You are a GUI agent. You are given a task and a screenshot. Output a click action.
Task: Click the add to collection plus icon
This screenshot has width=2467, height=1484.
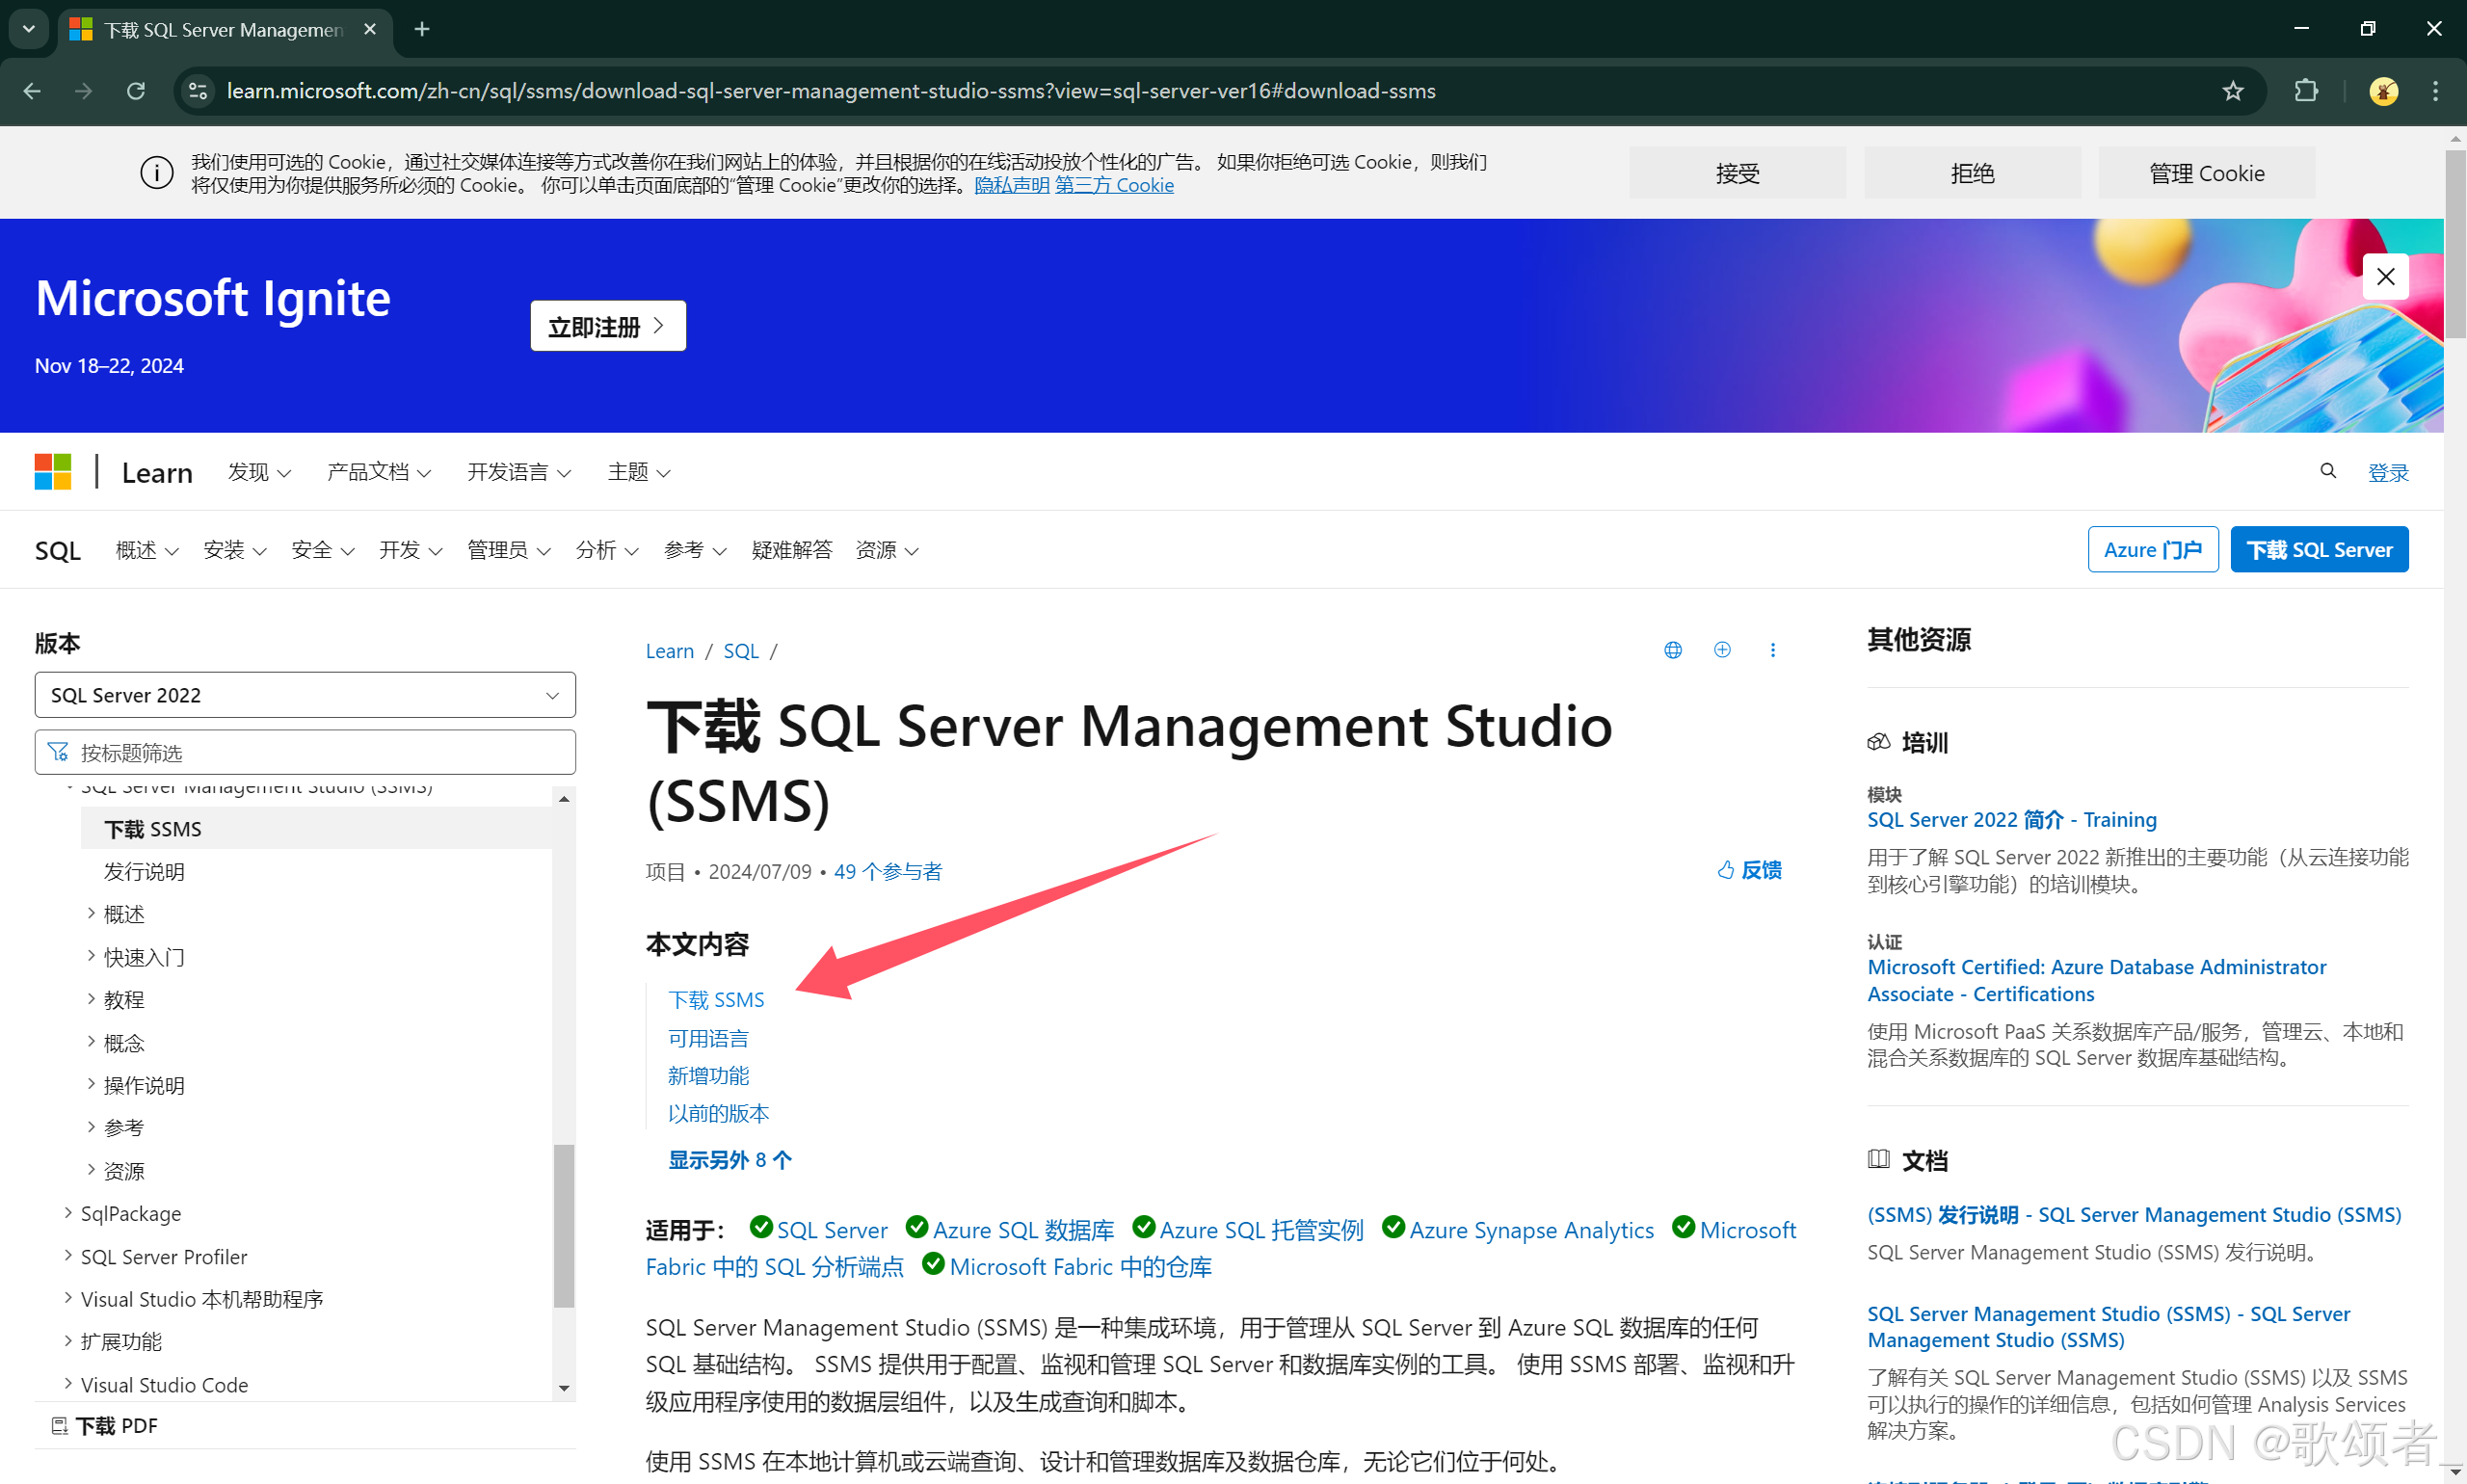click(x=1722, y=650)
